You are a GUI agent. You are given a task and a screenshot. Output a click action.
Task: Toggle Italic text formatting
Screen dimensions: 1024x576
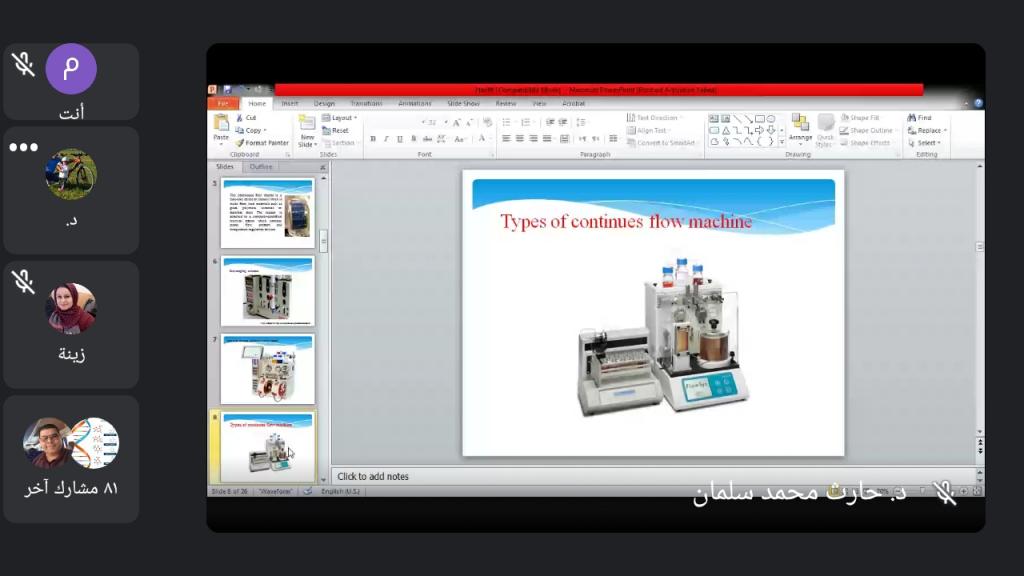pos(386,139)
